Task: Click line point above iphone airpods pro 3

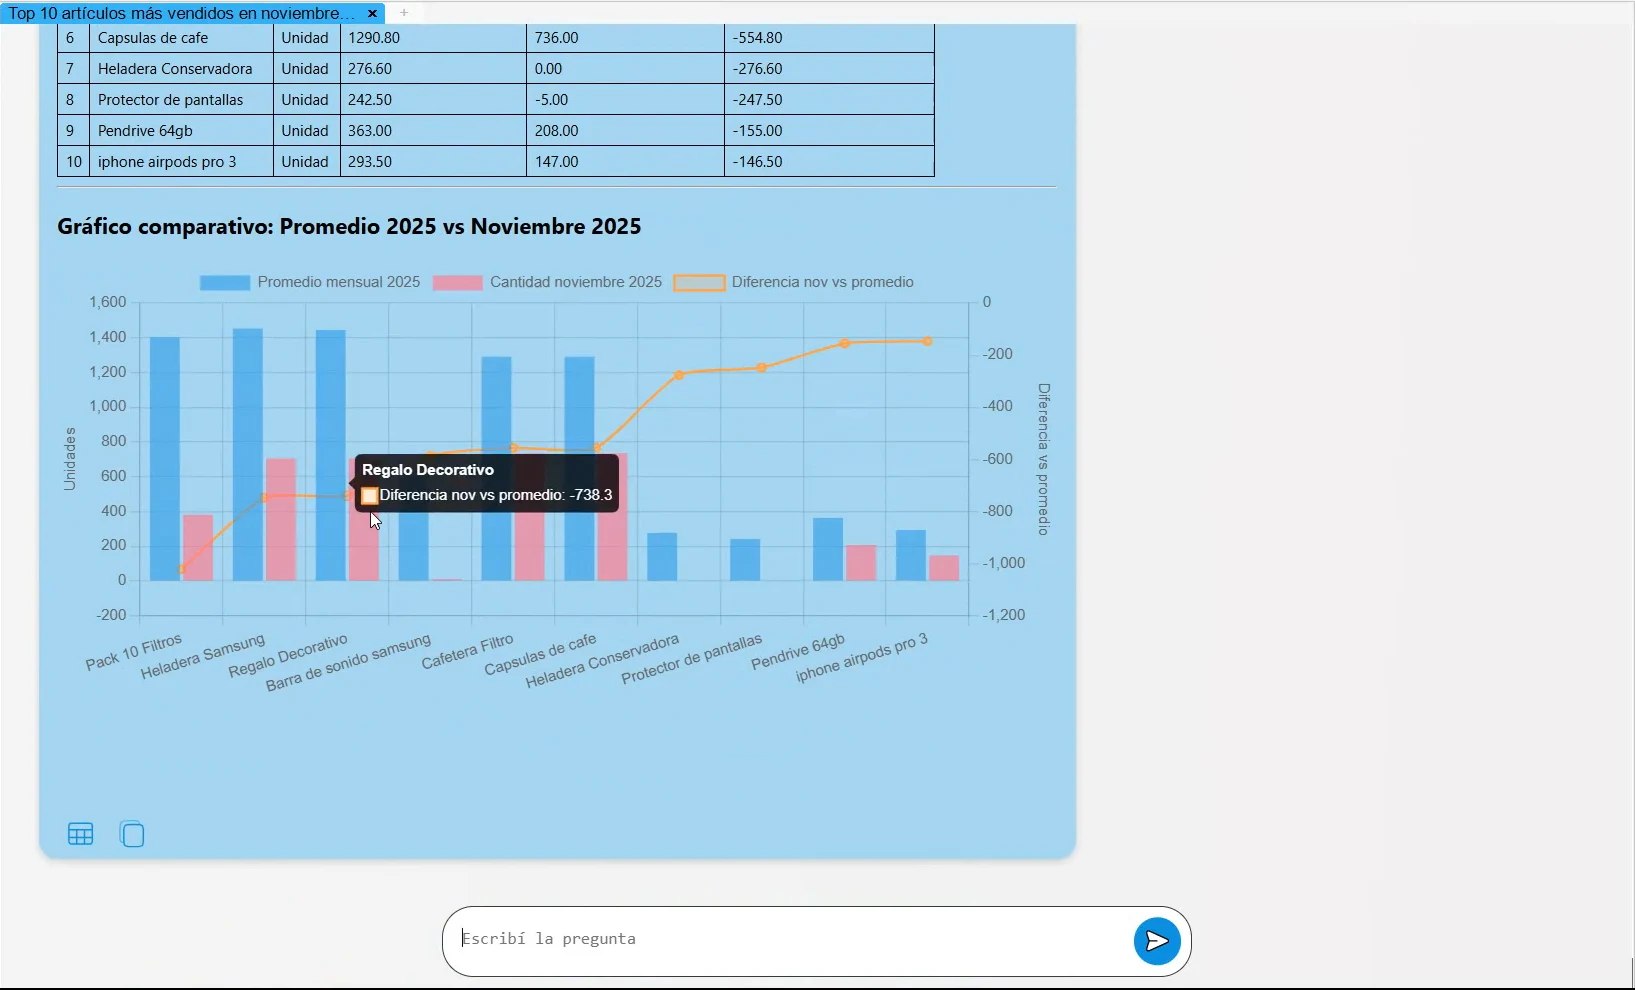Action: (x=928, y=341)
